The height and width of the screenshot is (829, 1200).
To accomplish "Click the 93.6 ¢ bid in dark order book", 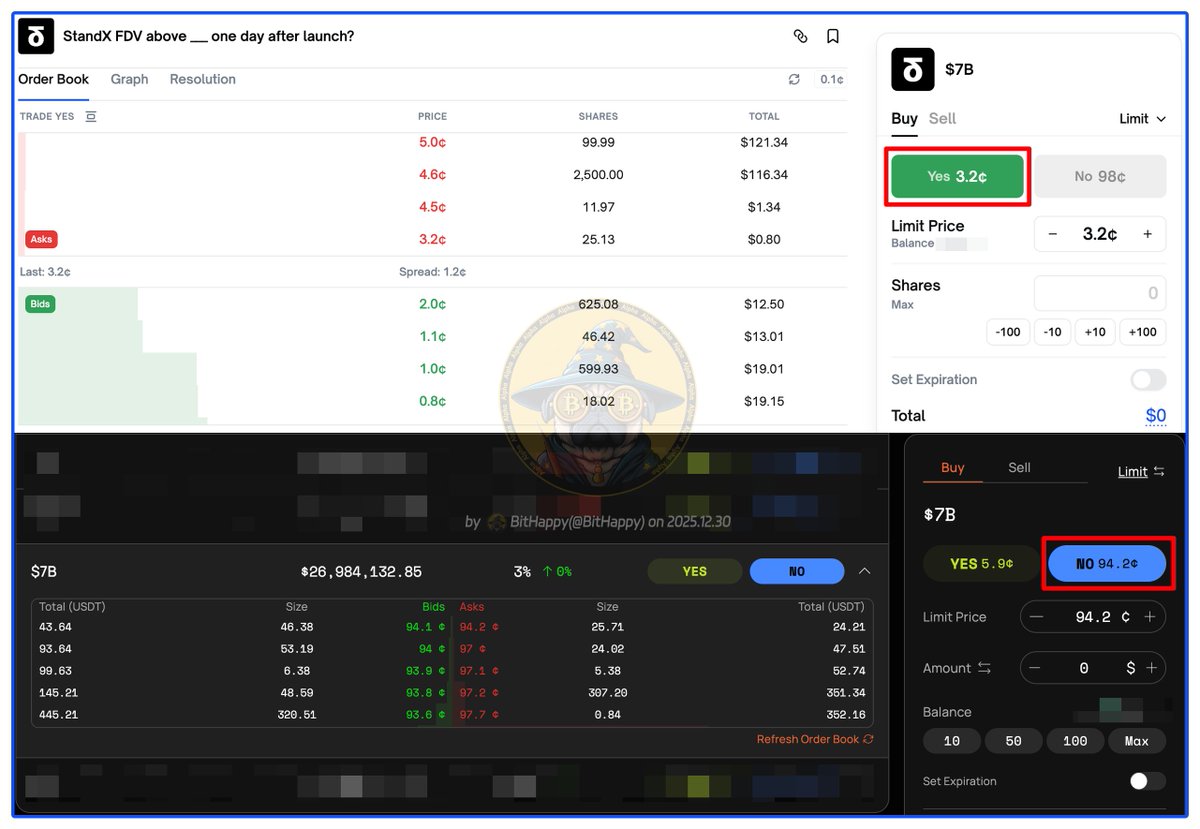I will coord(425,715).
